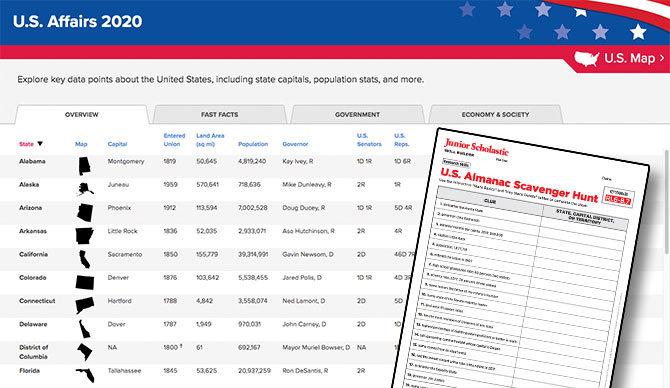Click the Colorado state shape icon

(85, 282)
